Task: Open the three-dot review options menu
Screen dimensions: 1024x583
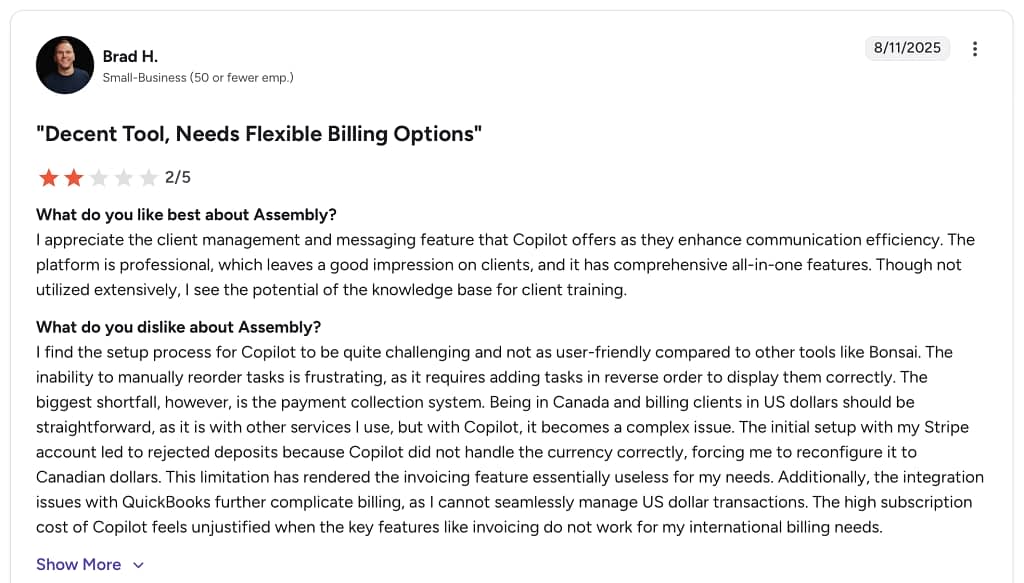Action: point(974,49)
